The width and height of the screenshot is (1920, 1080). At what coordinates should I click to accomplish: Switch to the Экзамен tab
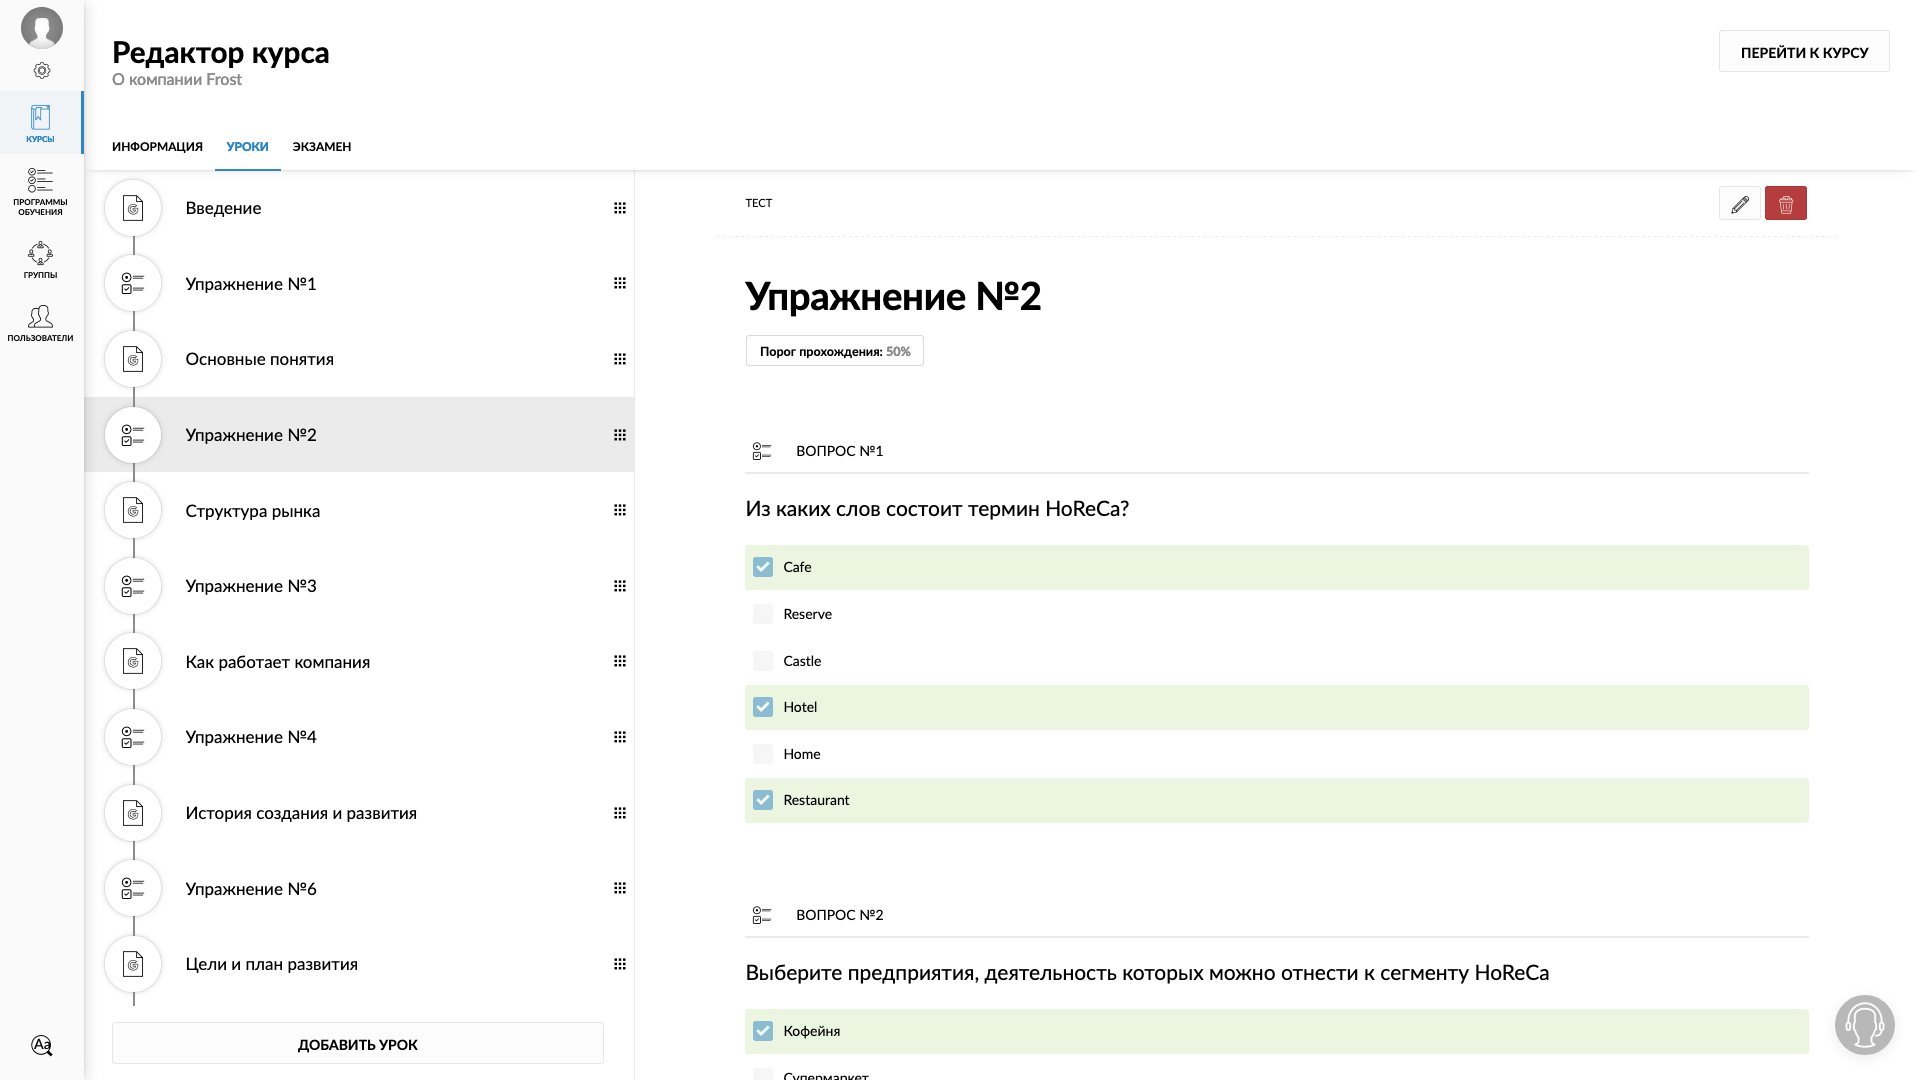pyautogui.click(x=321, y=147)
